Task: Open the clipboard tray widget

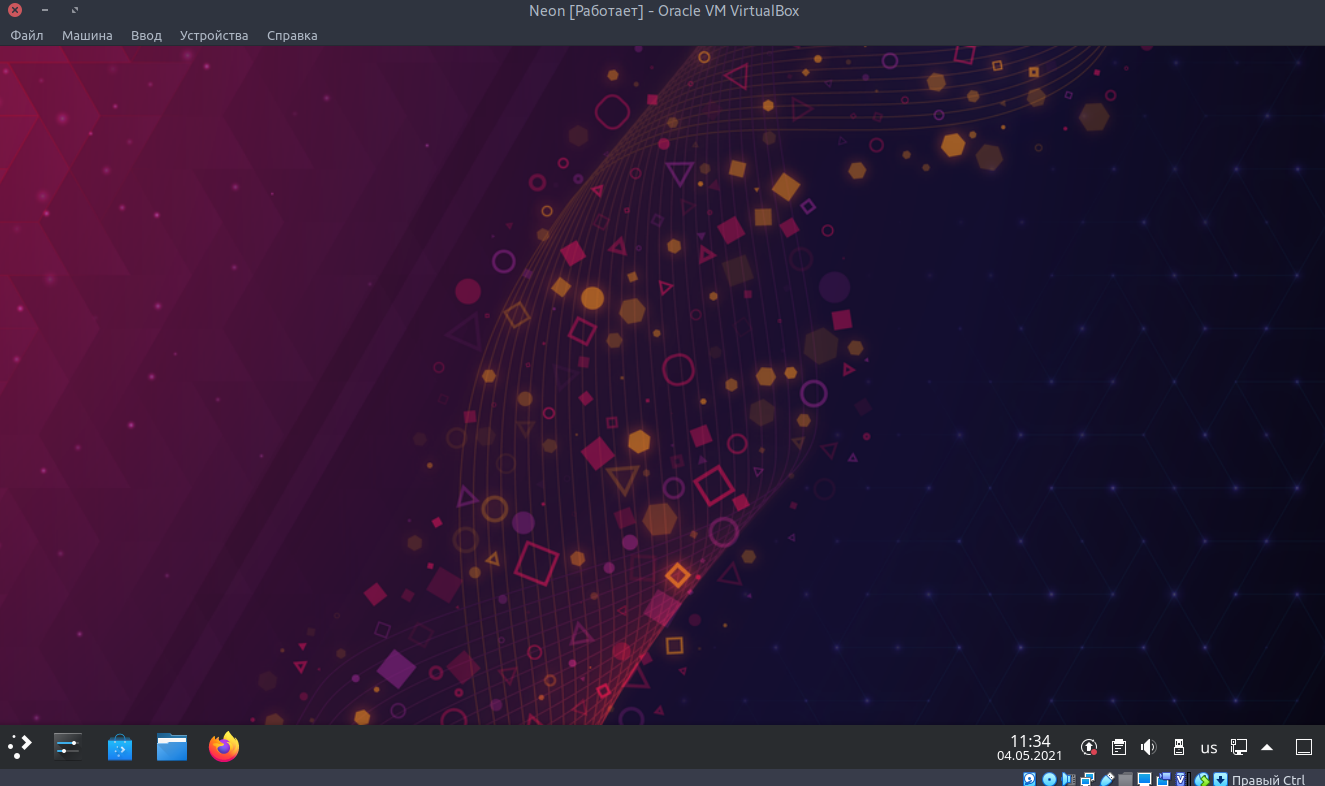Action: point(1119,747)
